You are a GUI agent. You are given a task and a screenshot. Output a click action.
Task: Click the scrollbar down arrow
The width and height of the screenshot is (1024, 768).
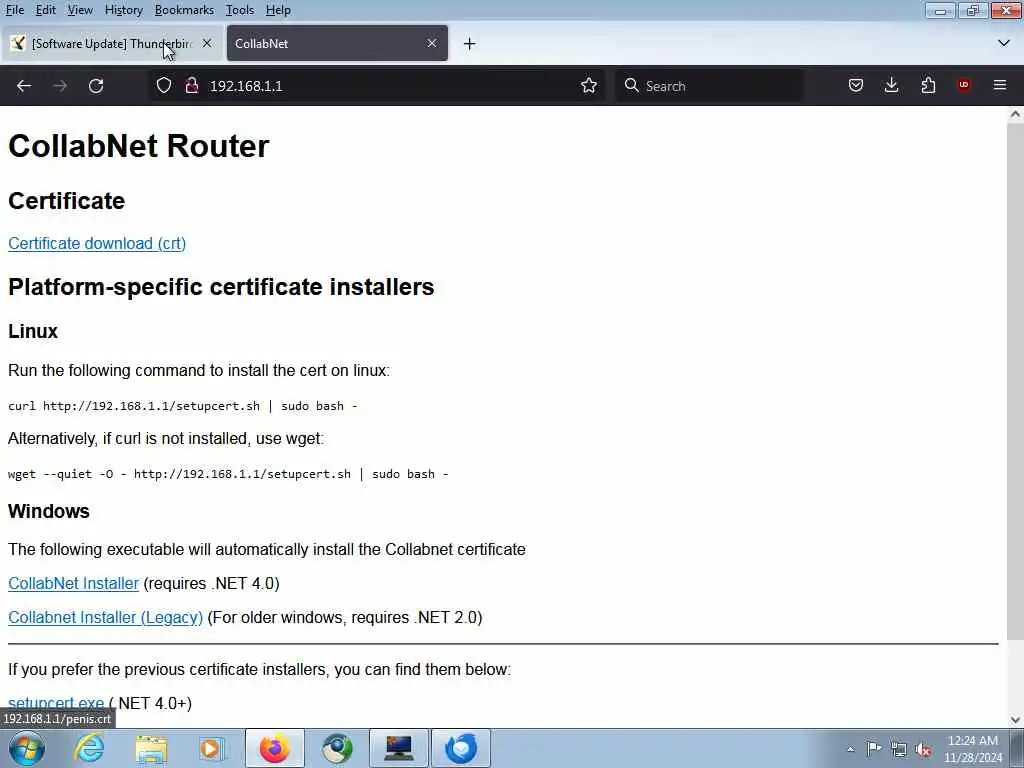[1015, 720]
